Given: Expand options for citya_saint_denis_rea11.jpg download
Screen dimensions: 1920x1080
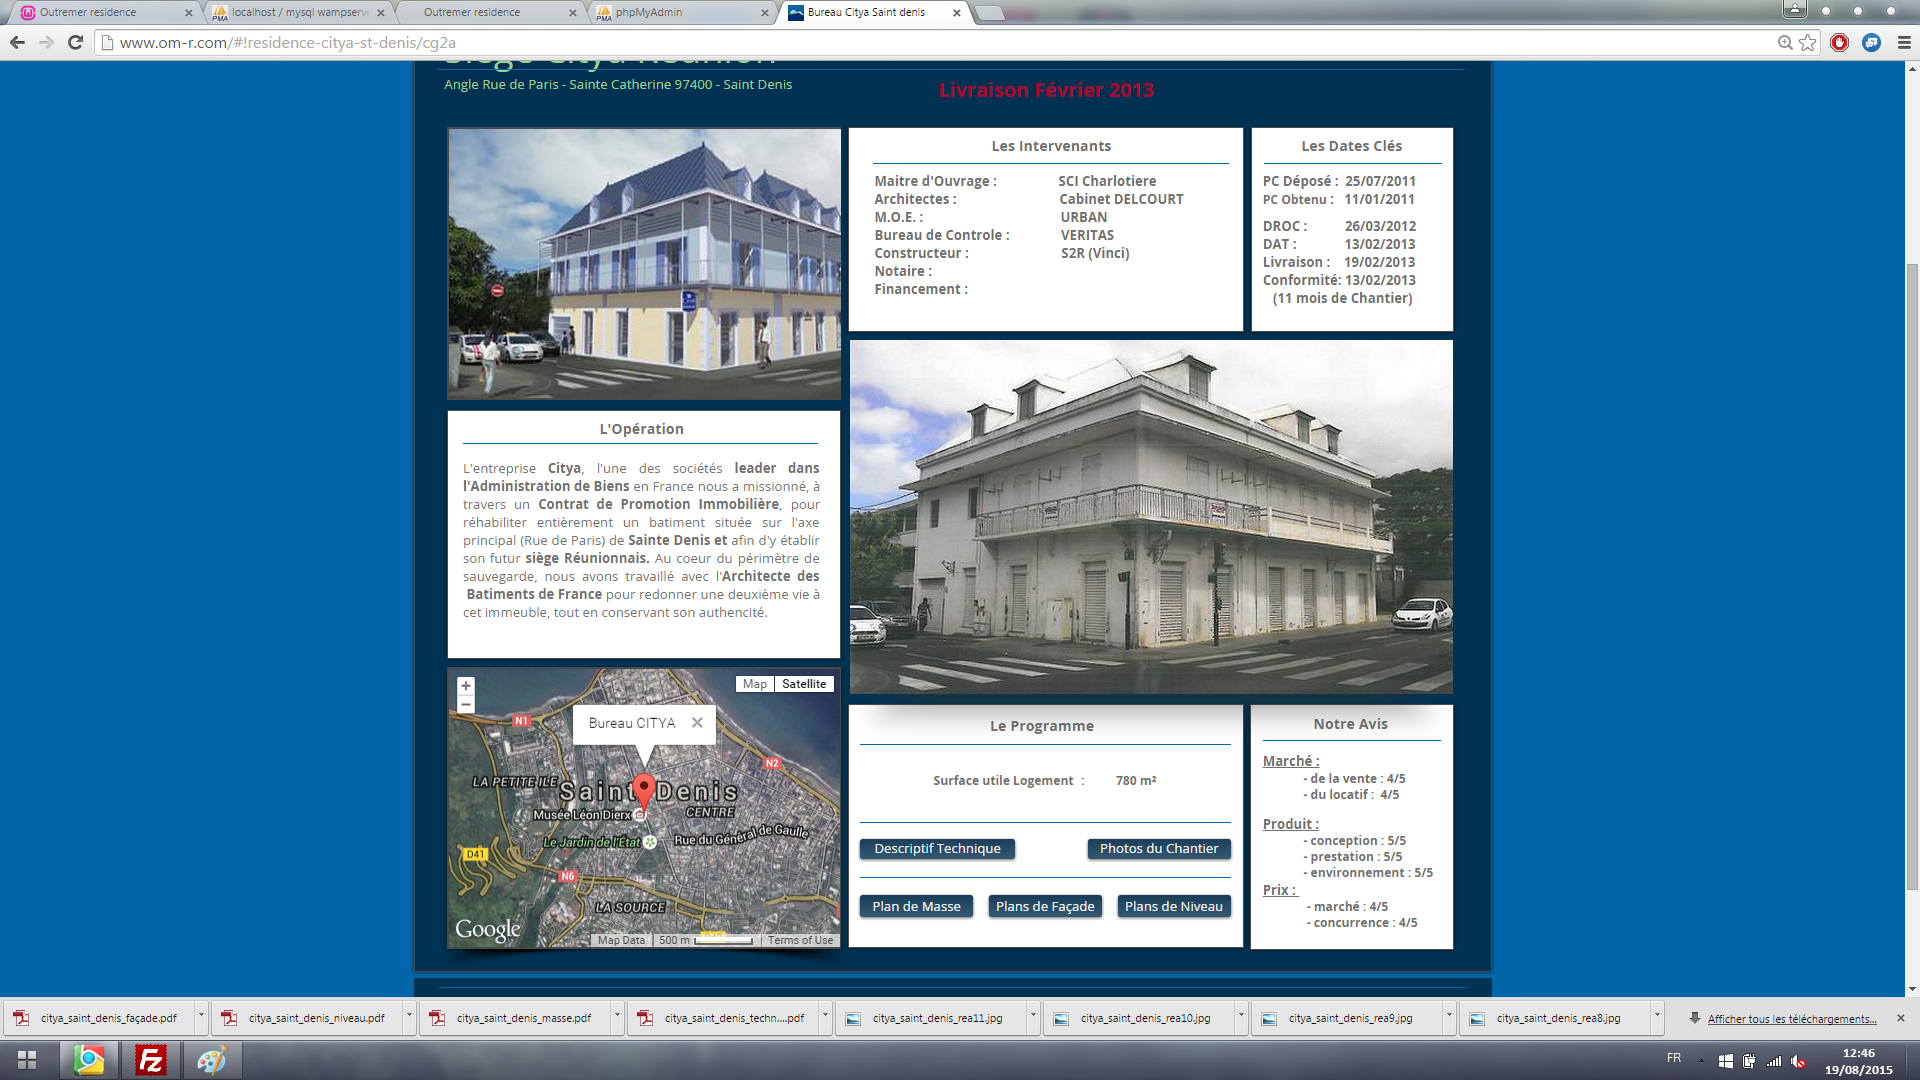Looking at the screenshot, I should point(1033,1017).
